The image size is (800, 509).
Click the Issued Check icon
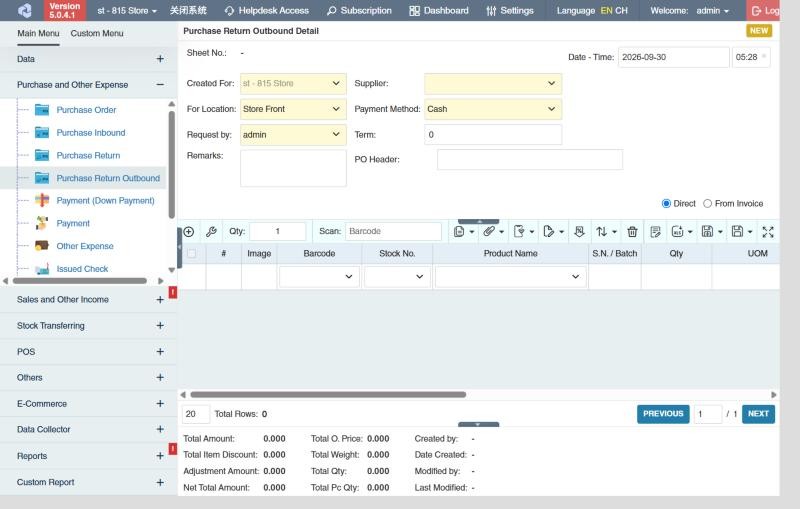[42, 269]
